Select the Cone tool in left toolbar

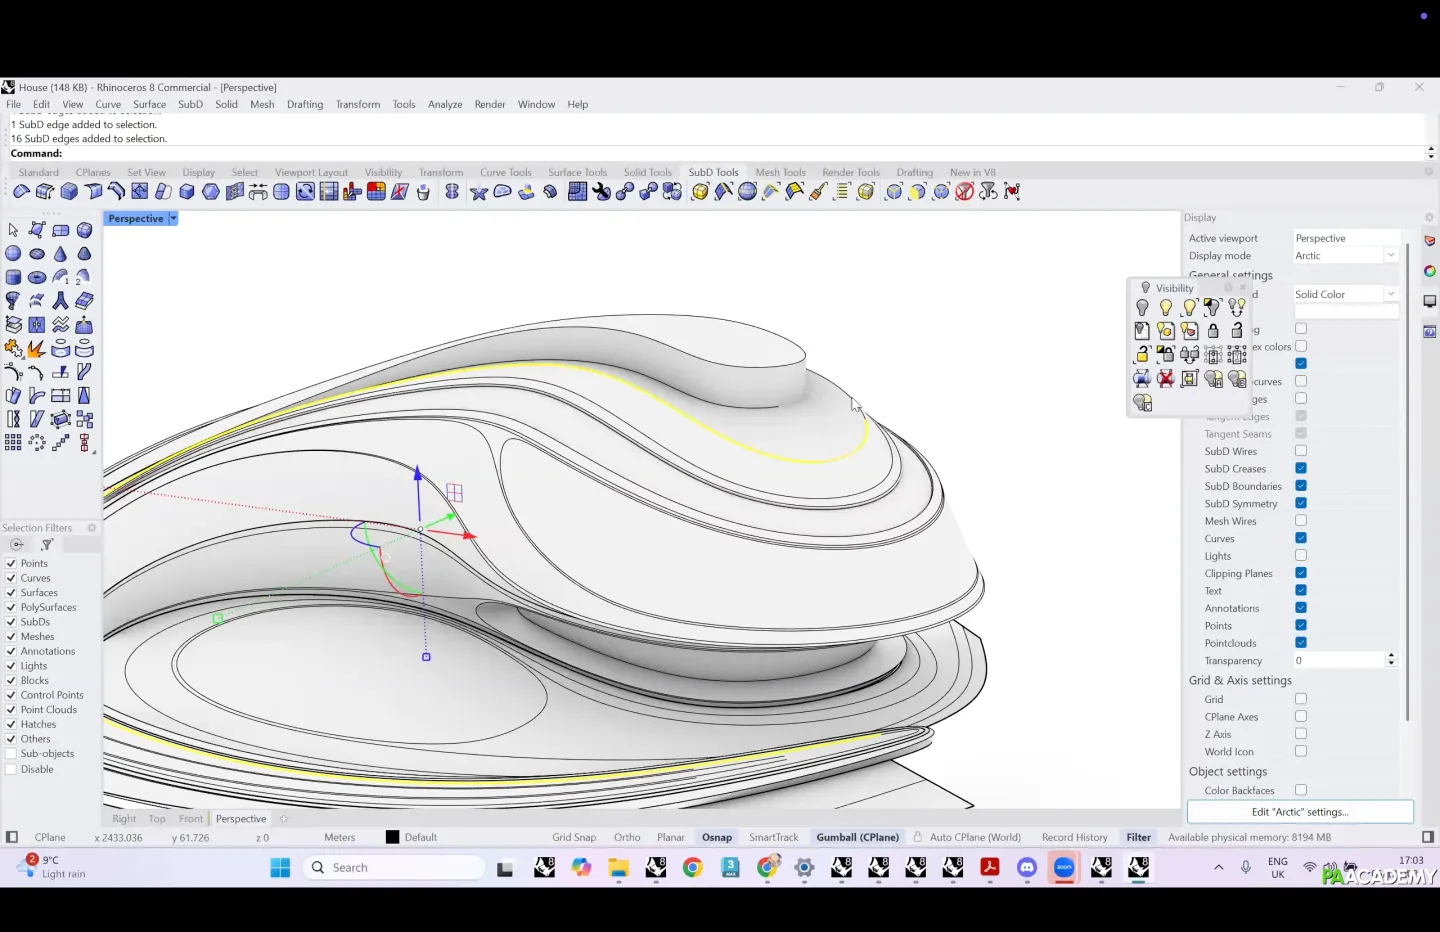[61, 254]
